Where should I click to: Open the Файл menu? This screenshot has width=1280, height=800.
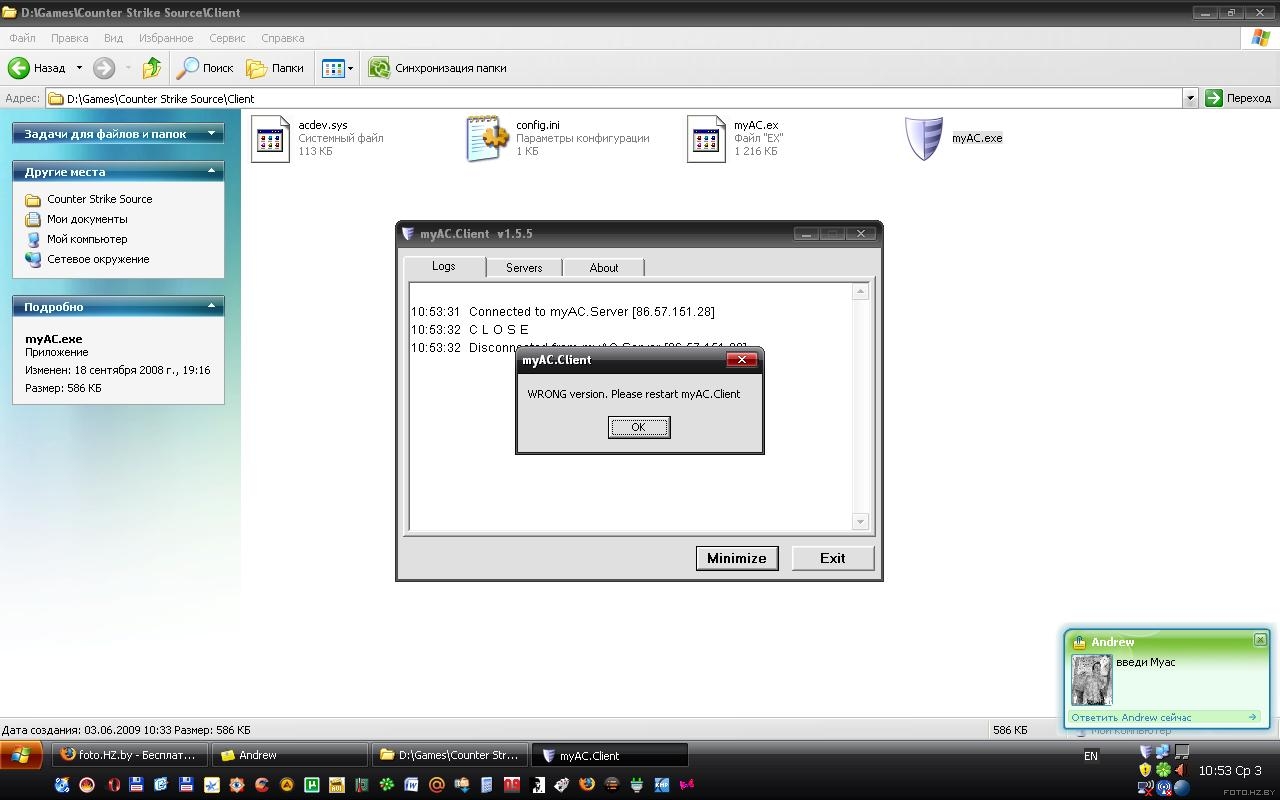pyautogui.click(x=22, y=38)
